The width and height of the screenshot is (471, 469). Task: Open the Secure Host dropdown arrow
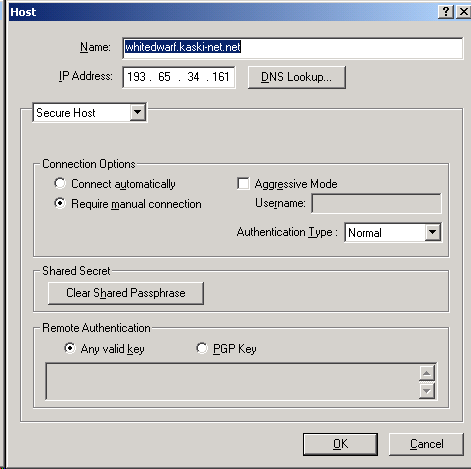(137, 112)
